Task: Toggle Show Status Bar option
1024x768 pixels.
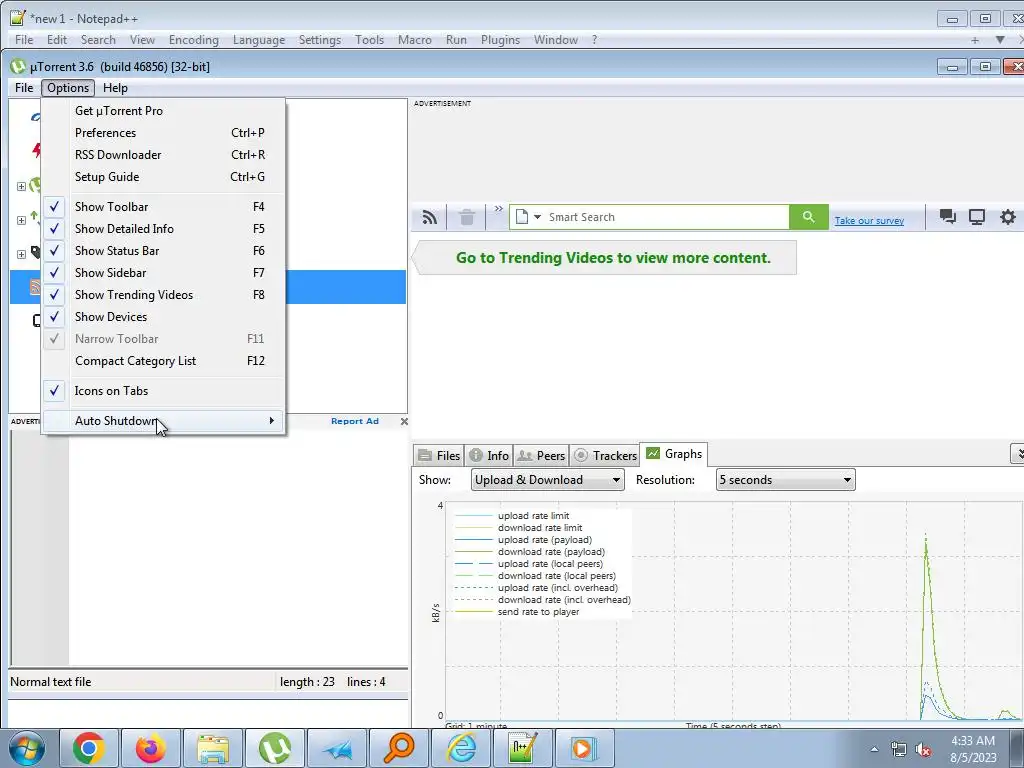Action: point(163,251)
